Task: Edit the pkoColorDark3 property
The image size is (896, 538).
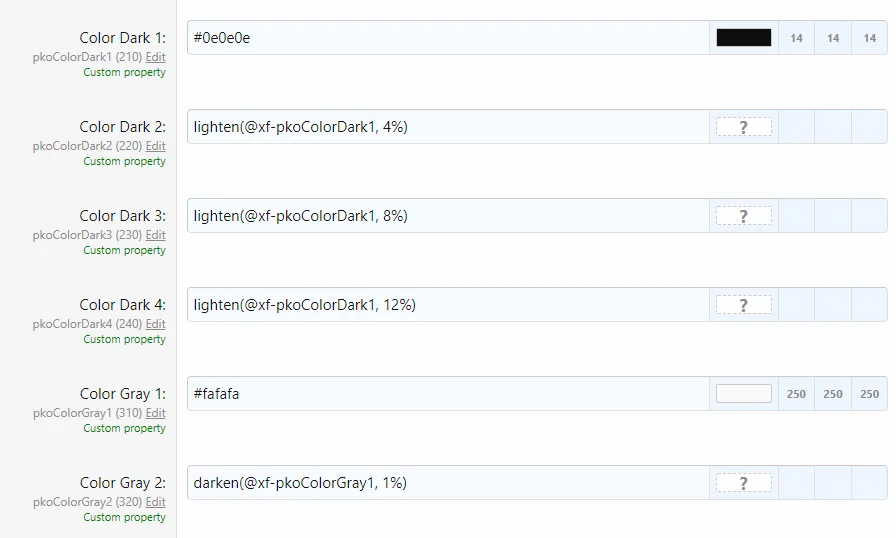Action: pos(155,235)
